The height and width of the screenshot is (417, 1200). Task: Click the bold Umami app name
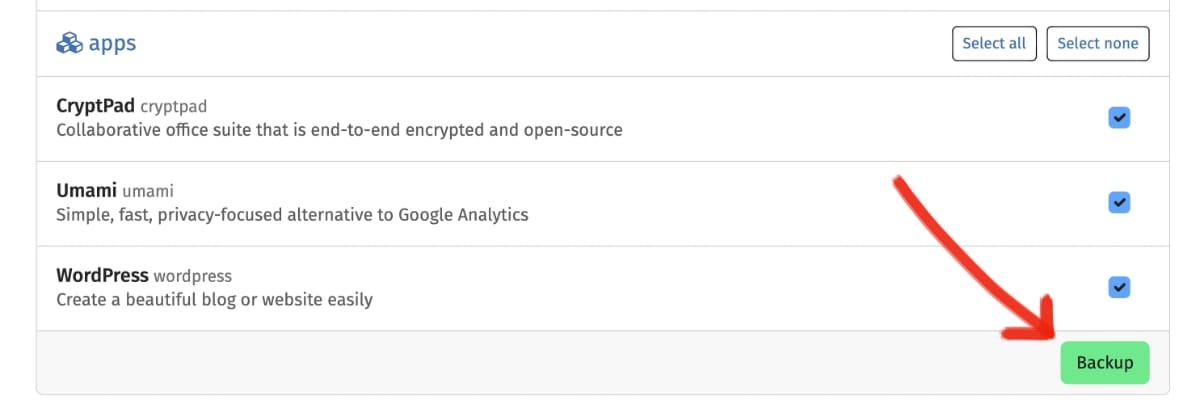88,190
